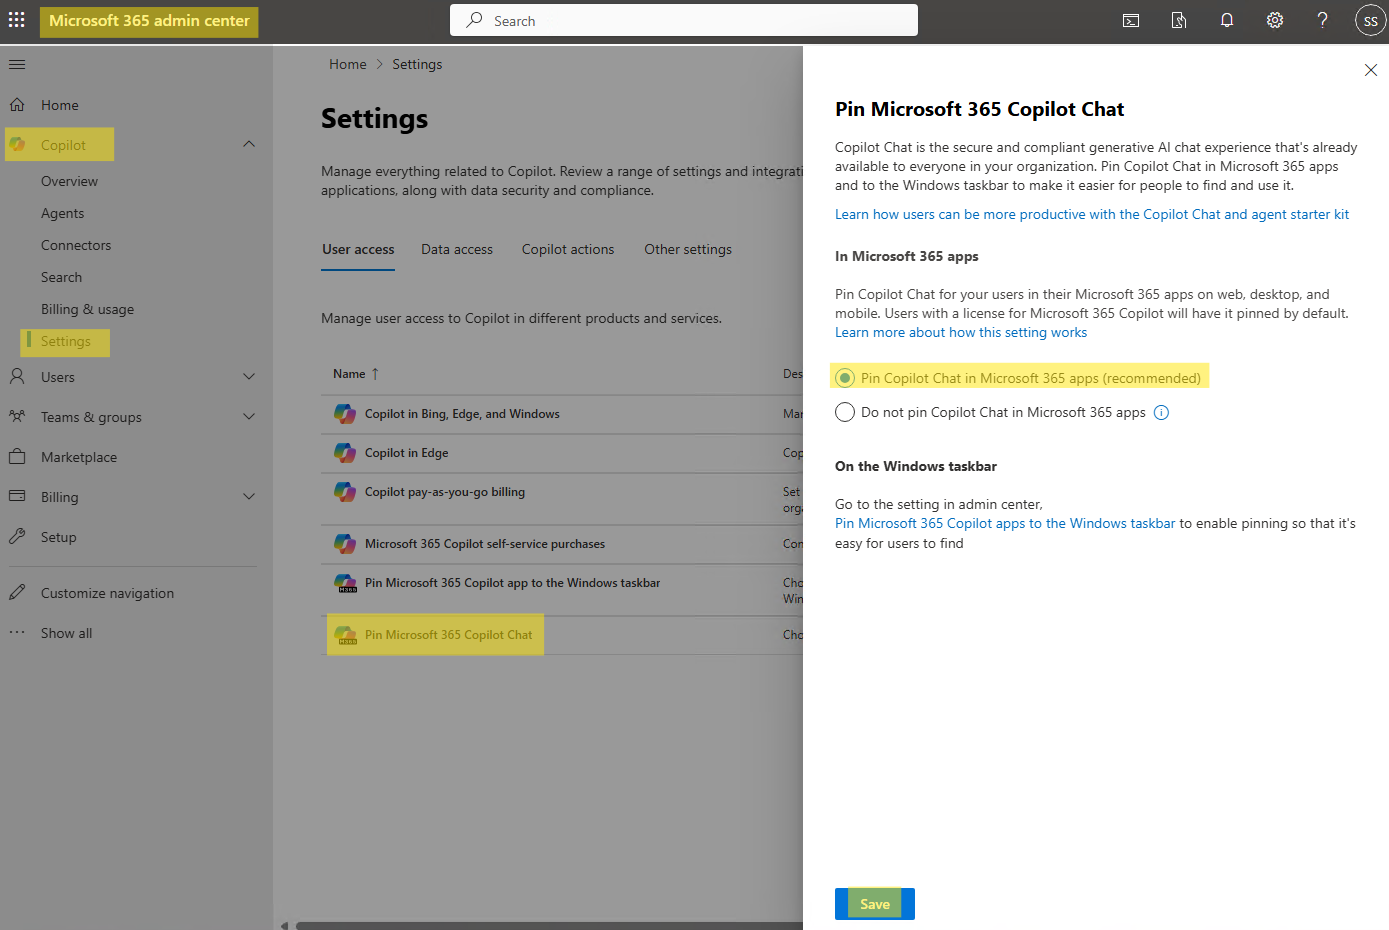Screen dimensions: 1389x930
Task: Click the top Search box
Action: 684,21
